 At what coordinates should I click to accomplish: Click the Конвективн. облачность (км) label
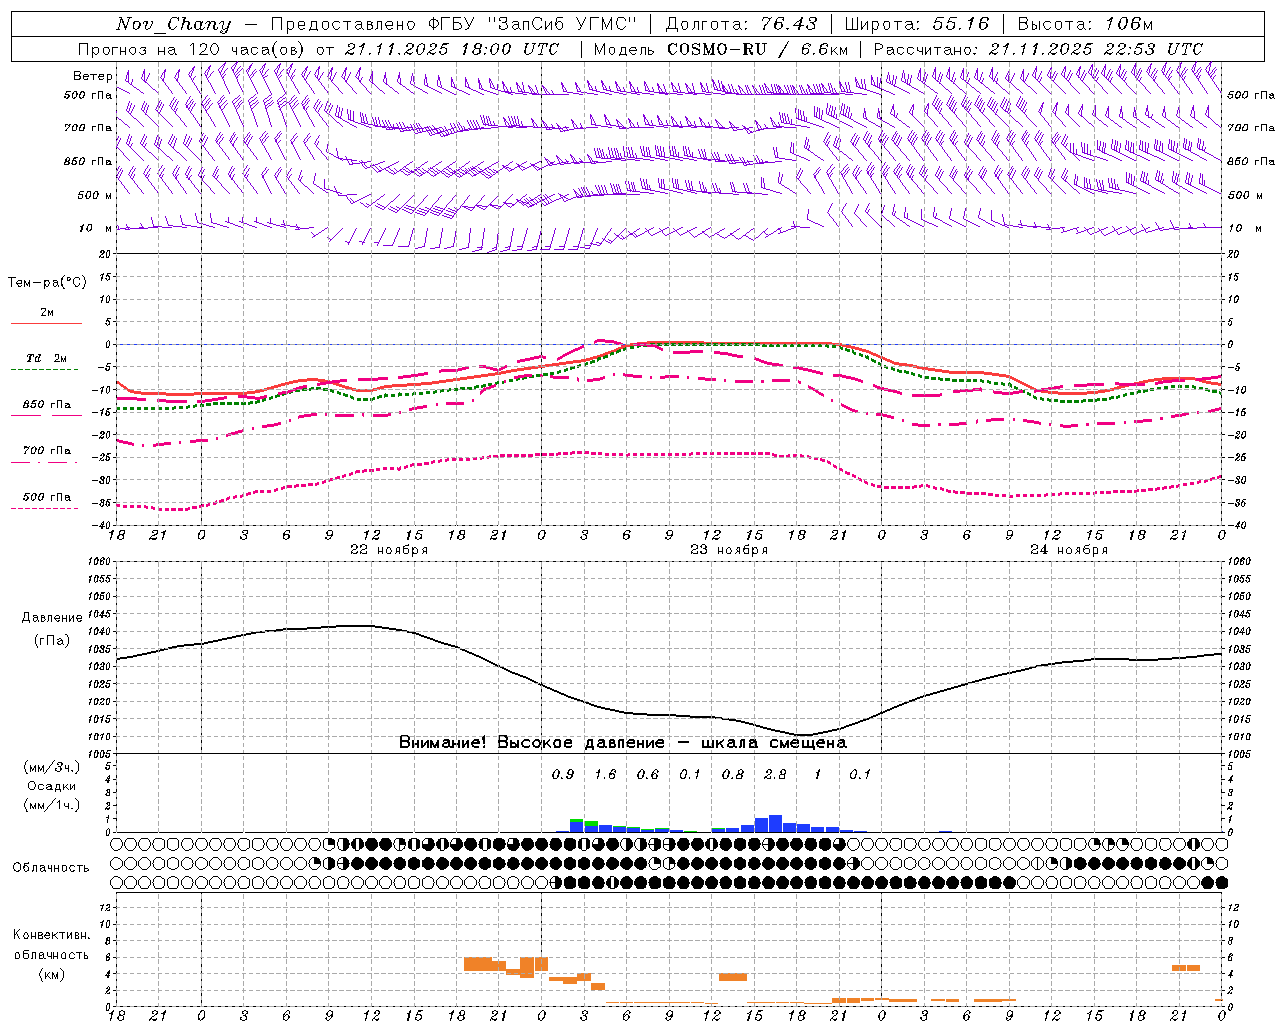(x=51, y=954)
